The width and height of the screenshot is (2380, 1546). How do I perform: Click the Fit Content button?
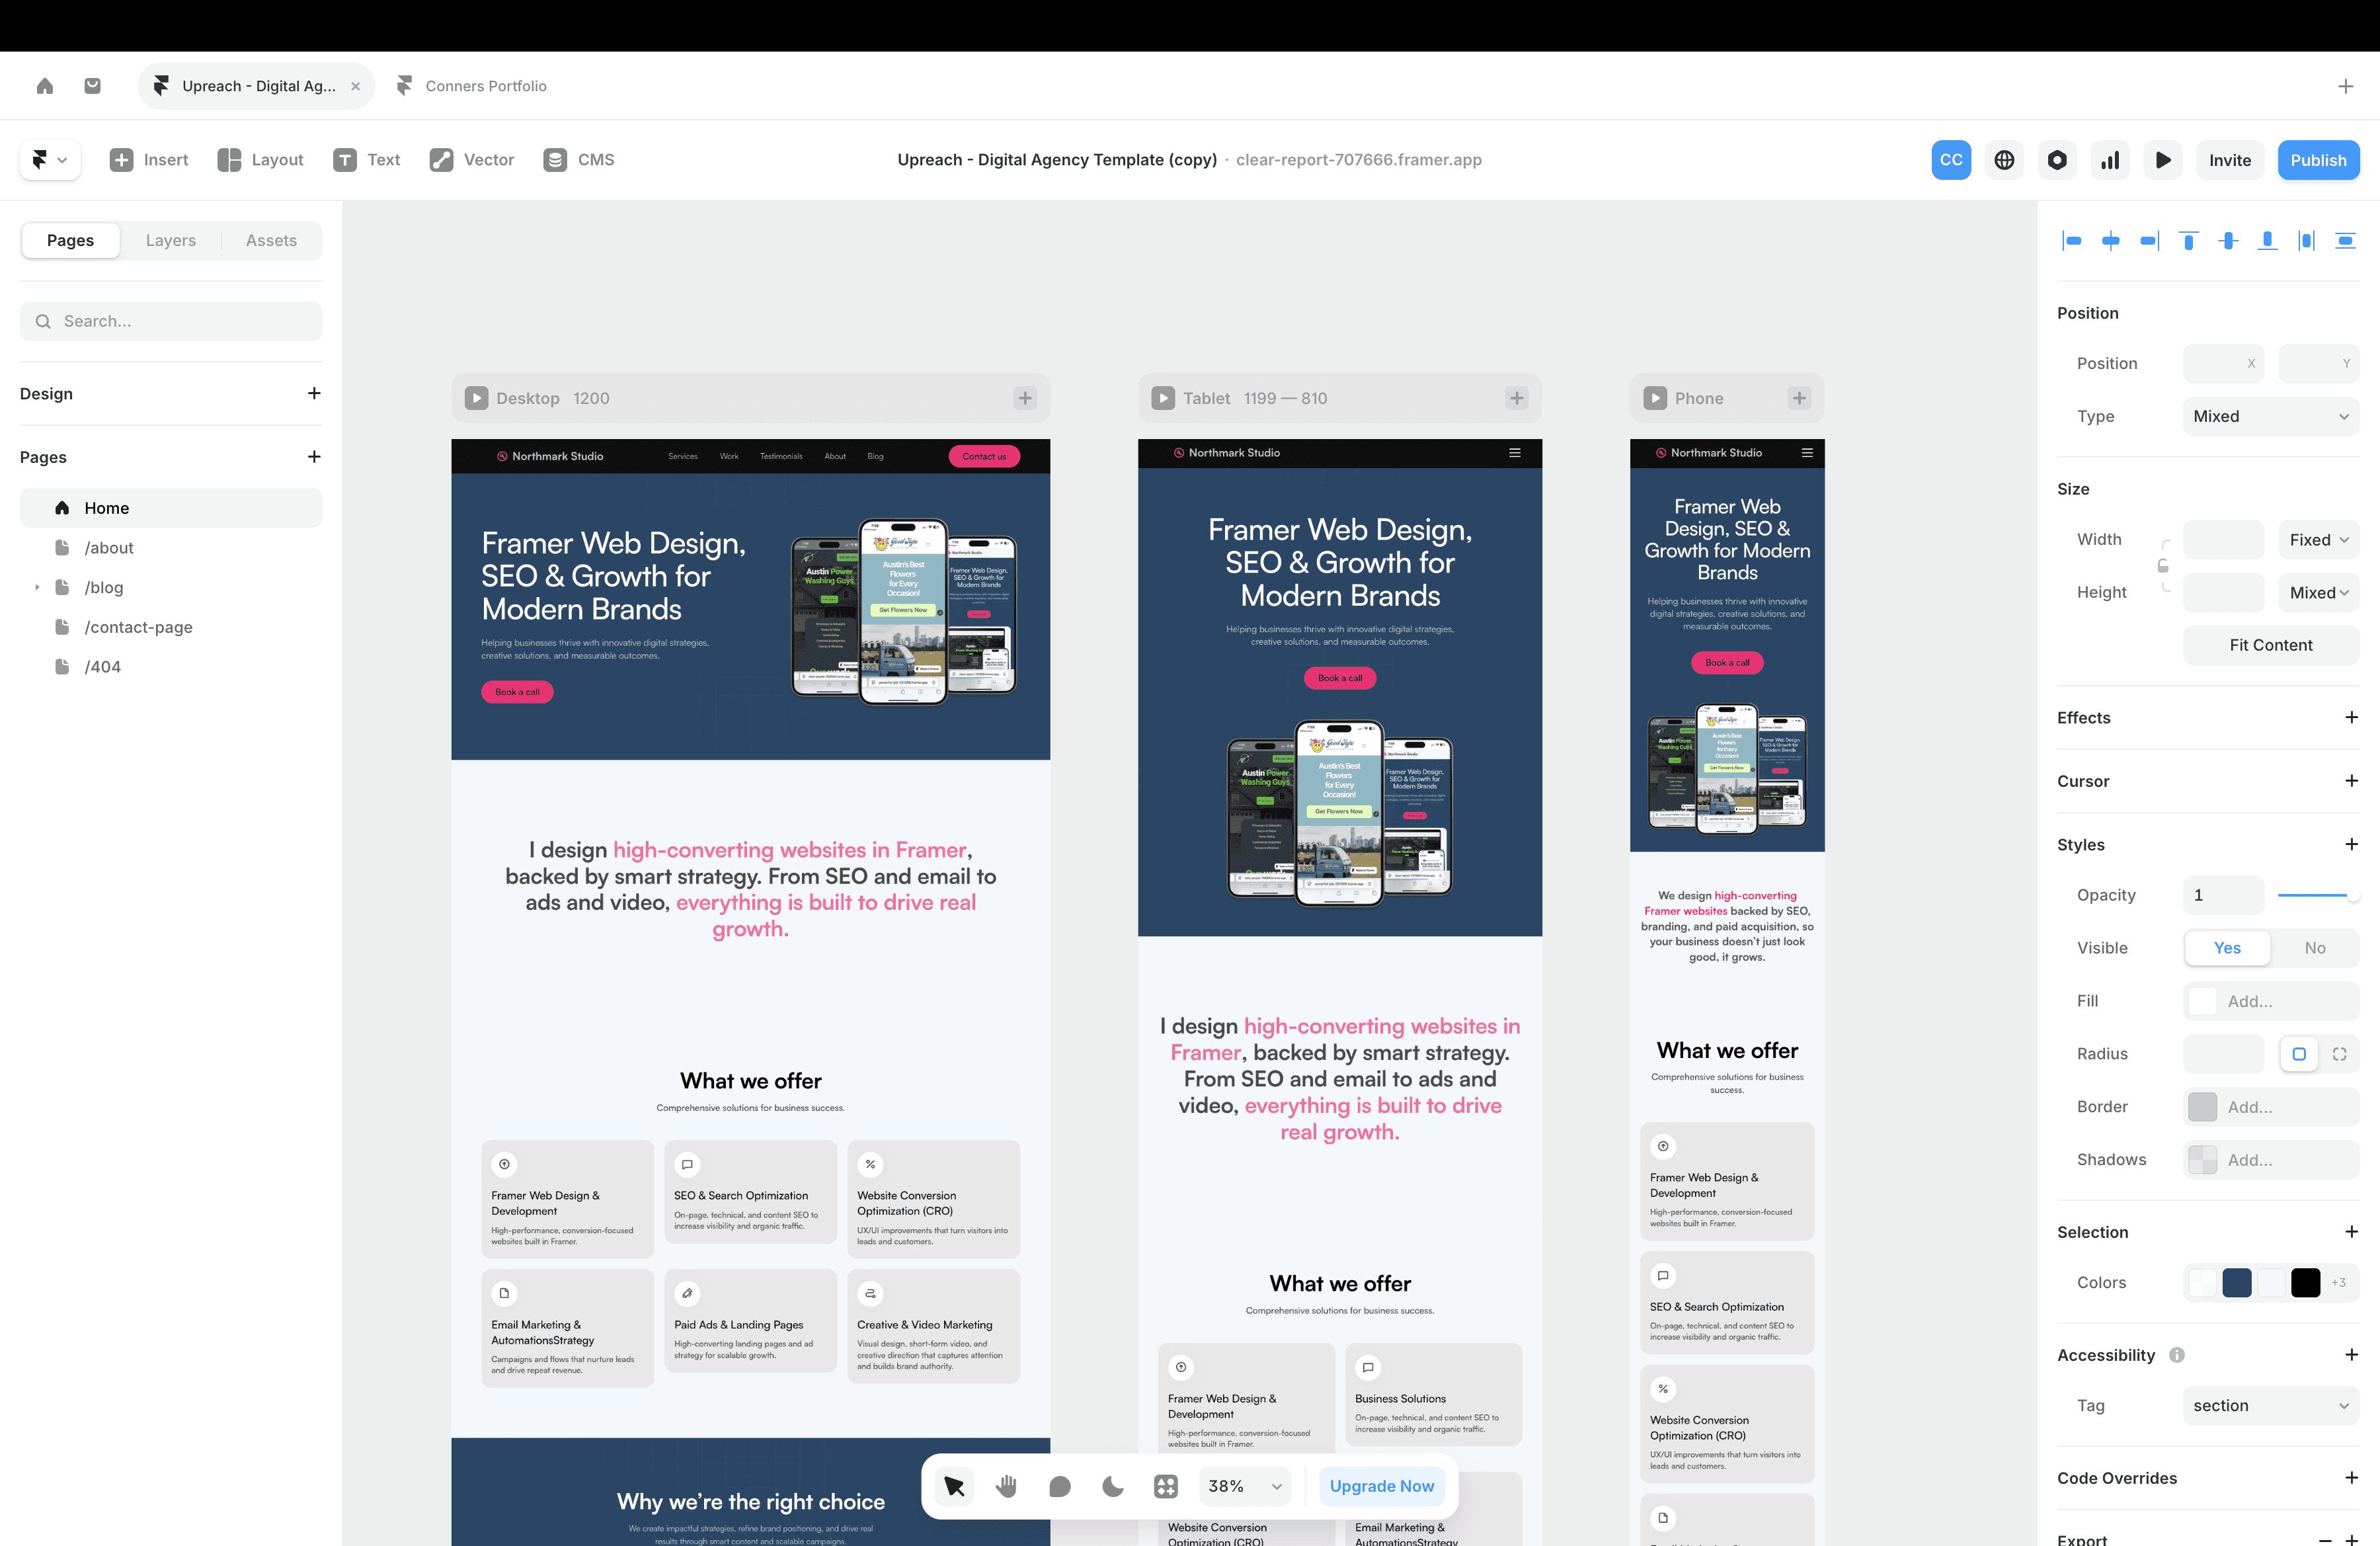point(2270,645)
